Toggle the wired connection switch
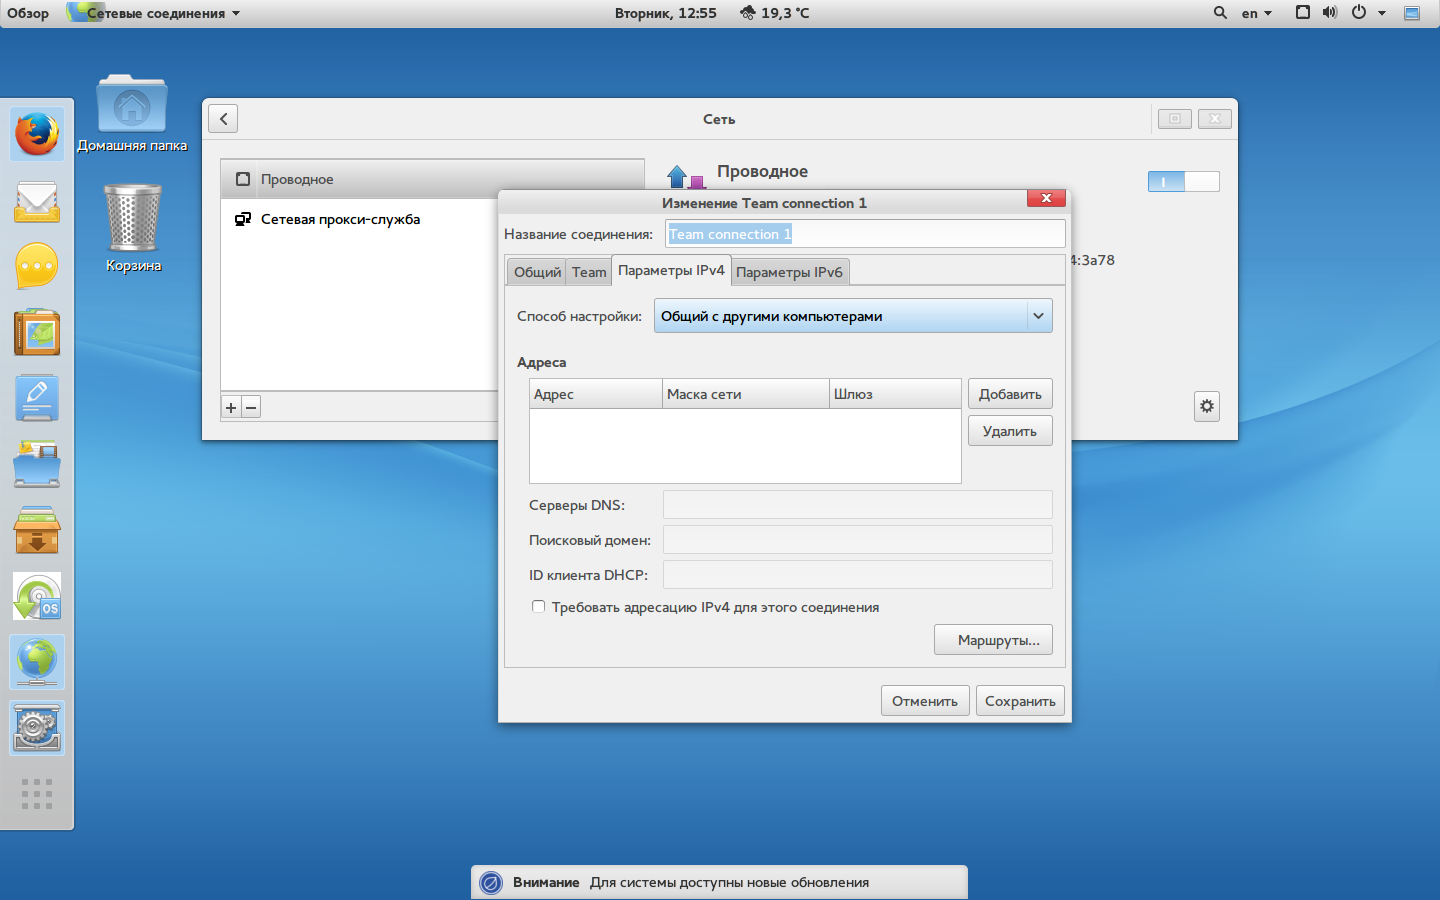 1184,181
